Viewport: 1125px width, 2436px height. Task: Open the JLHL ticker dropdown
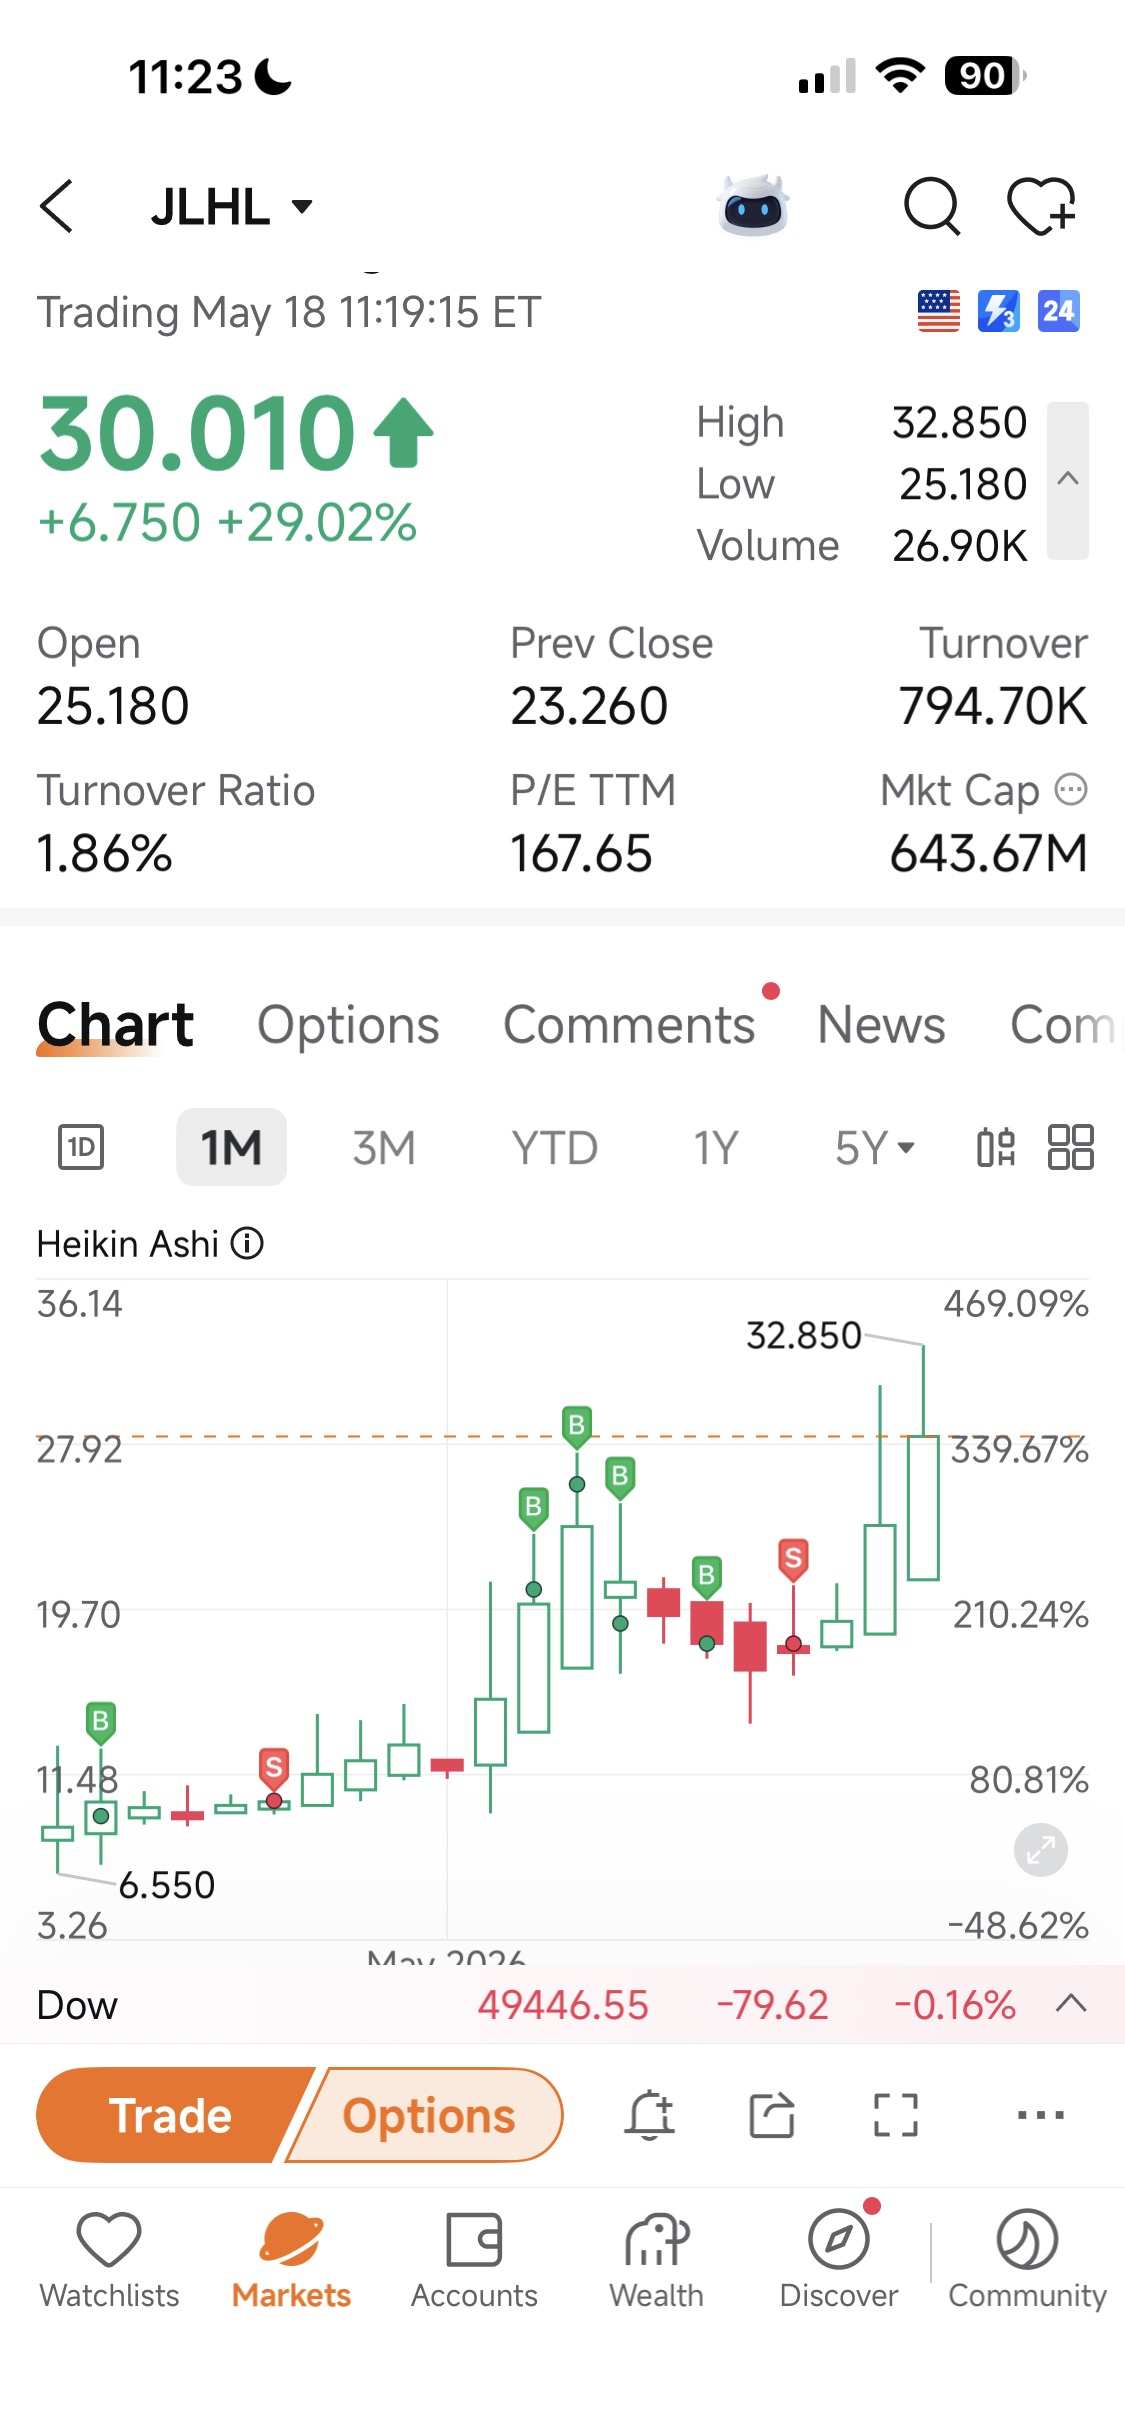coord(232,207)
